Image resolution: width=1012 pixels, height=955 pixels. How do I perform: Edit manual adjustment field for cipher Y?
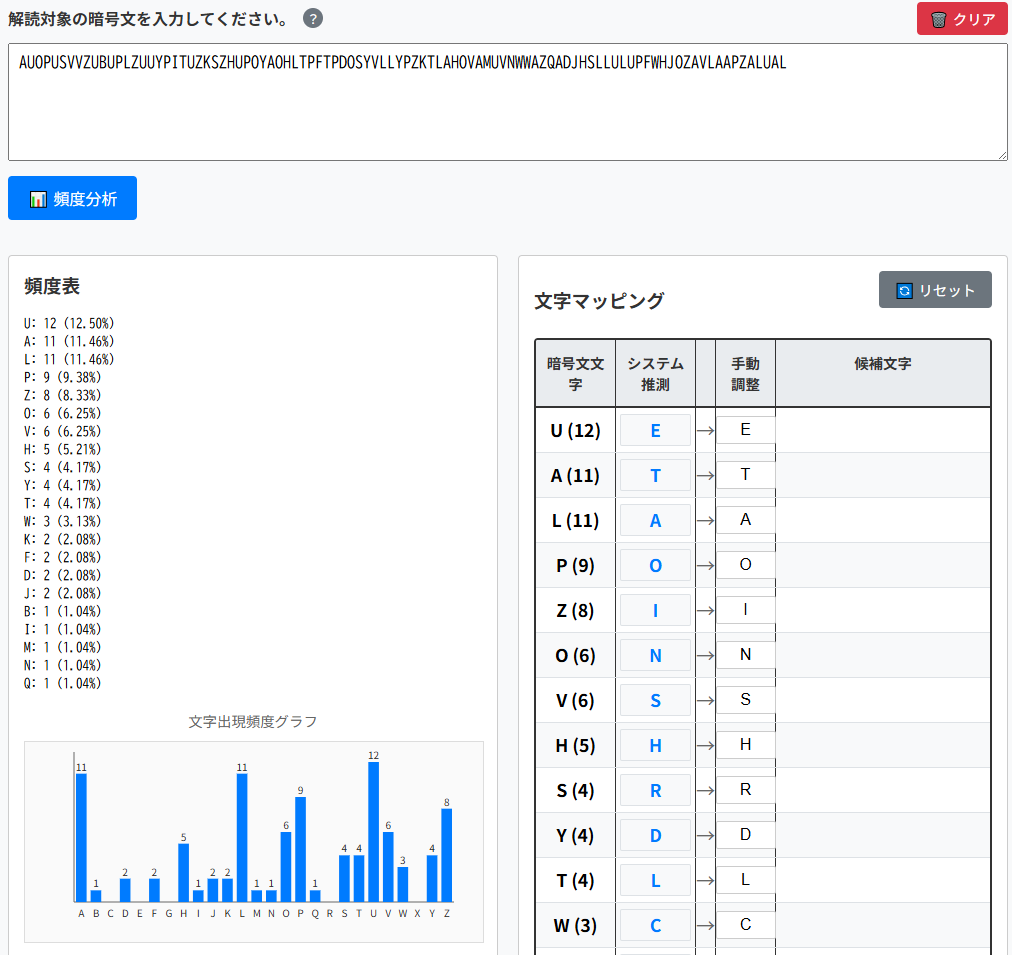(745, 835)
